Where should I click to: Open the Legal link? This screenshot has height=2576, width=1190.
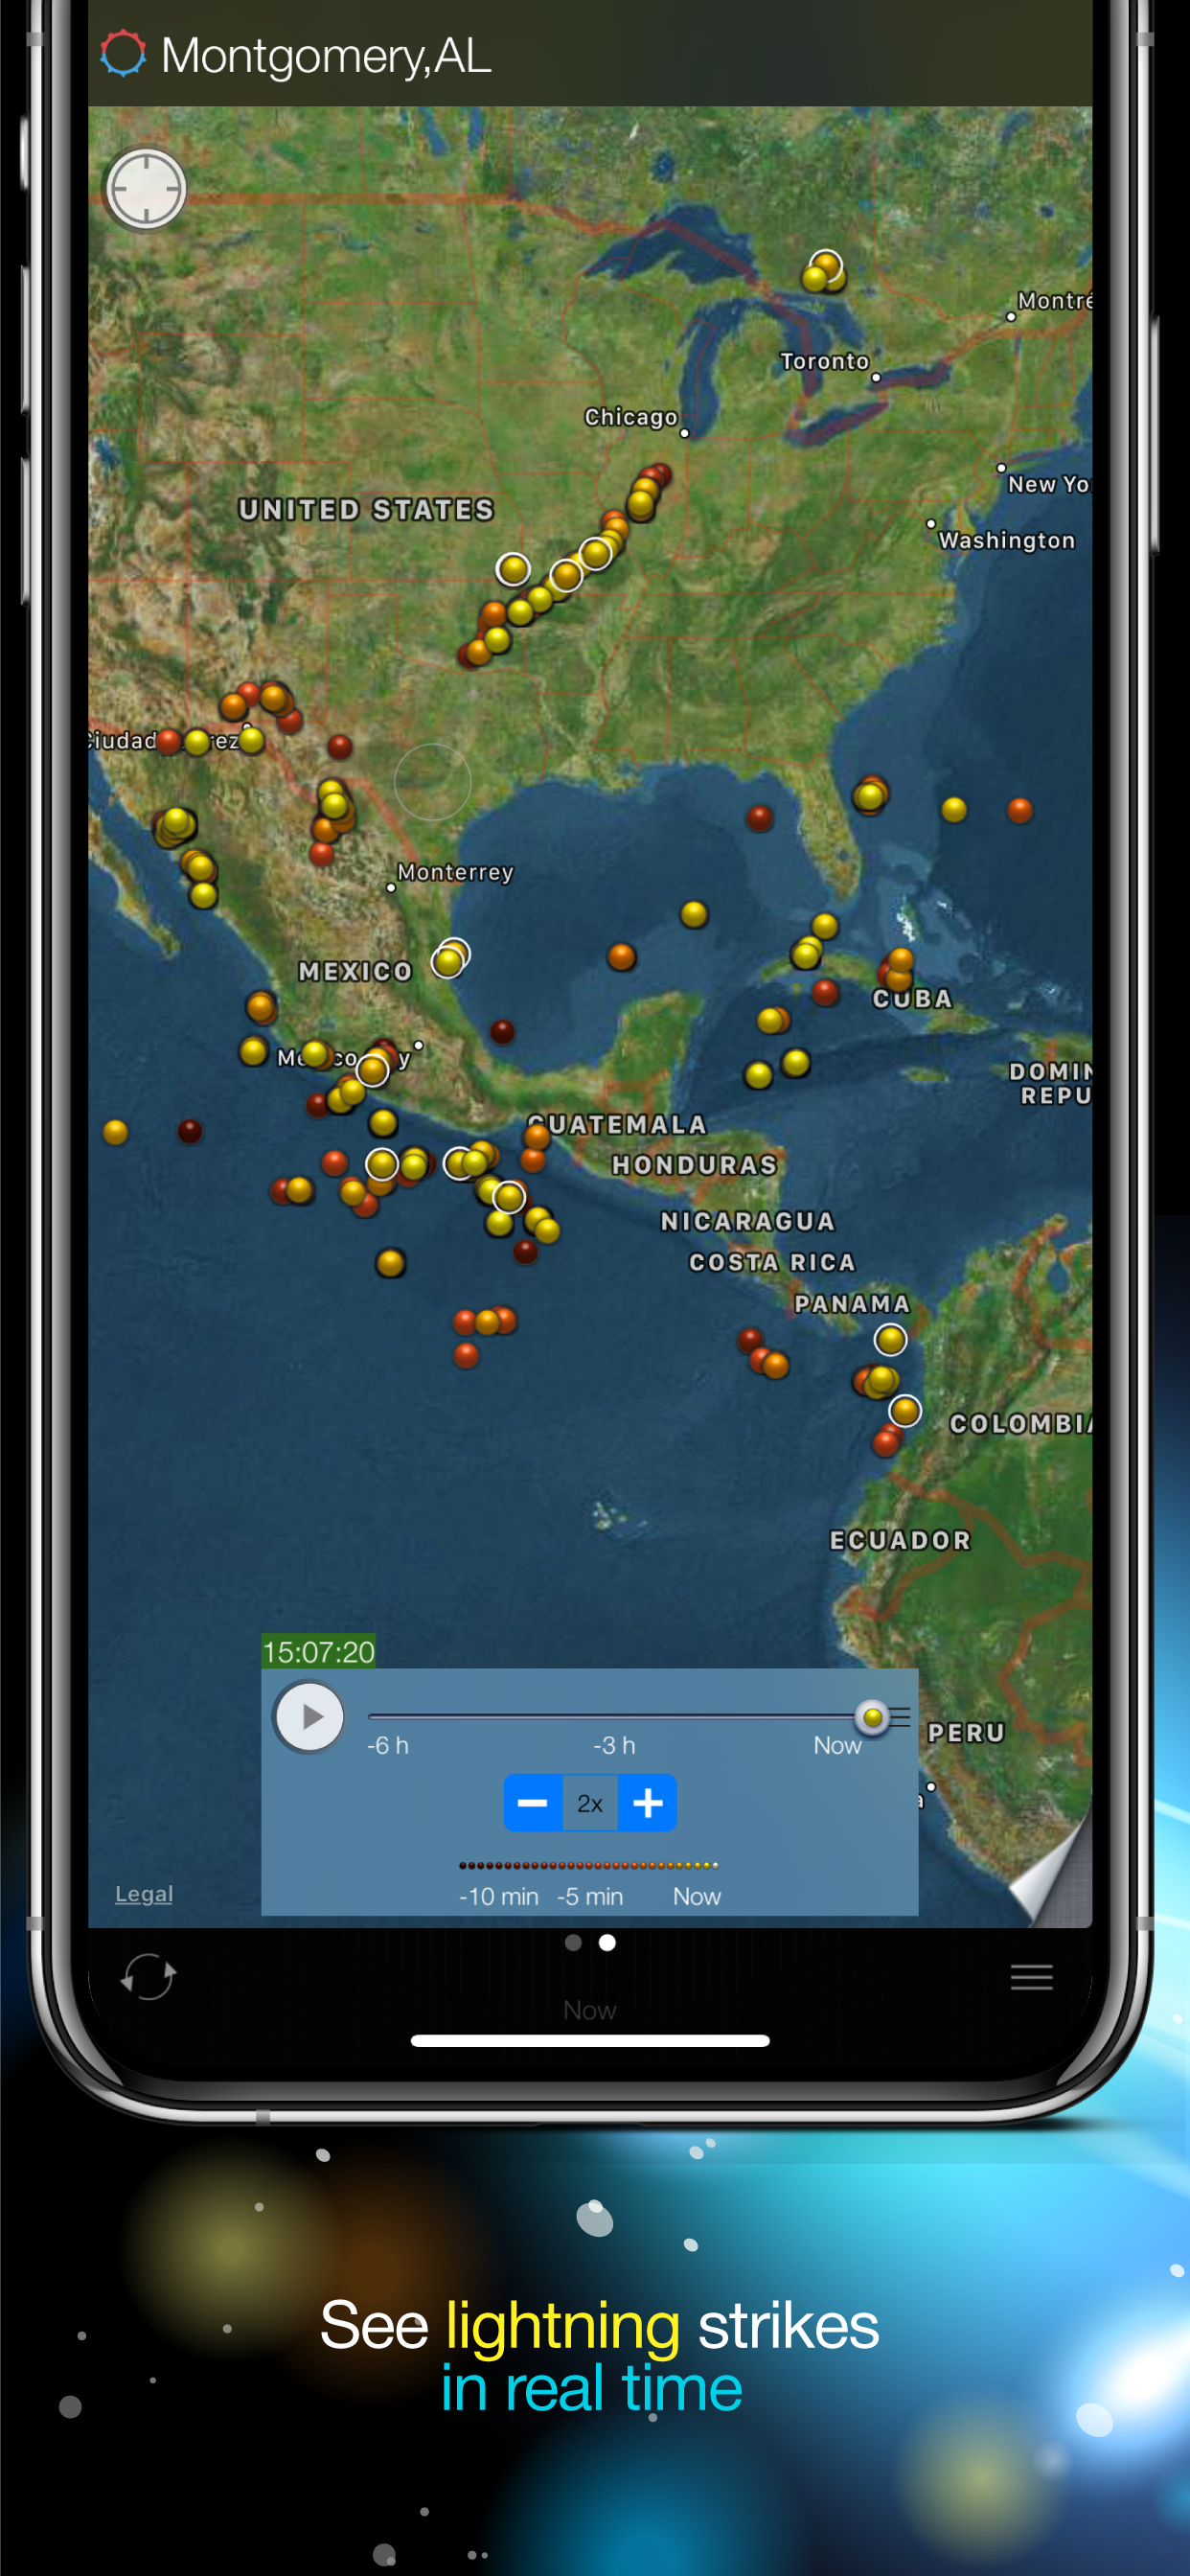[144, 1894]
